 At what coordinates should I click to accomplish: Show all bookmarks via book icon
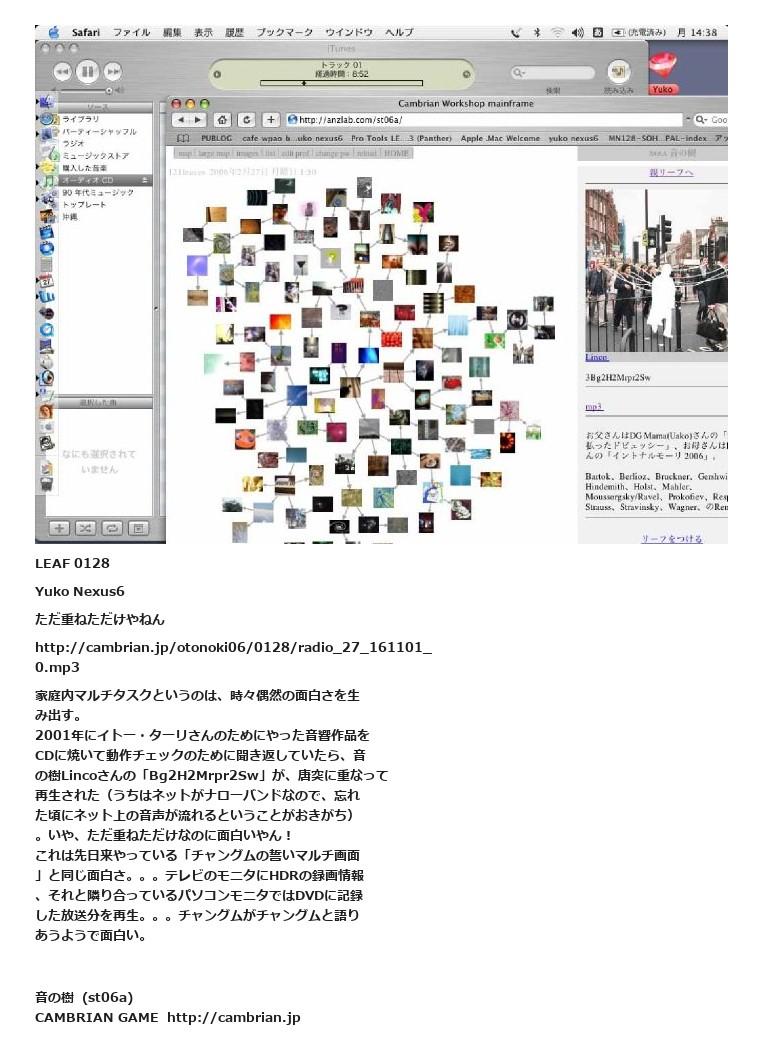click(x=183, y=138)
